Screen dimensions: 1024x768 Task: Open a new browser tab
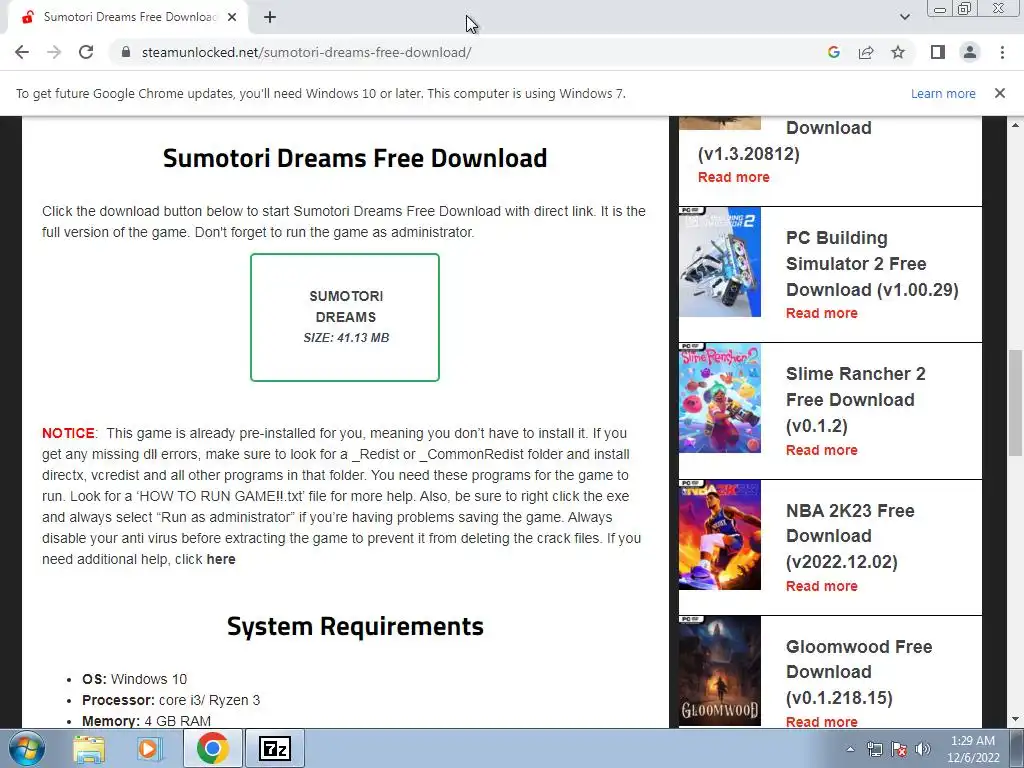pyautogui.click(x=270, y=17)
